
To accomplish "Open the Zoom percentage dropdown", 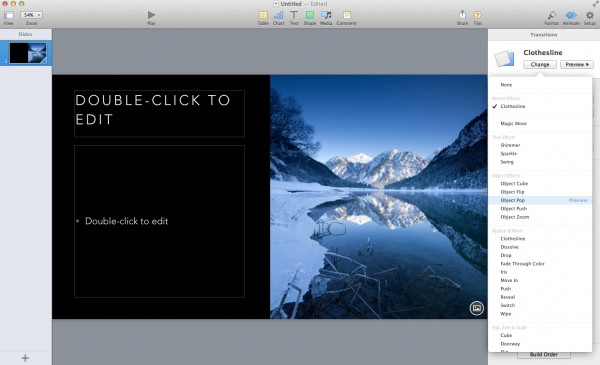I will 31,15.
